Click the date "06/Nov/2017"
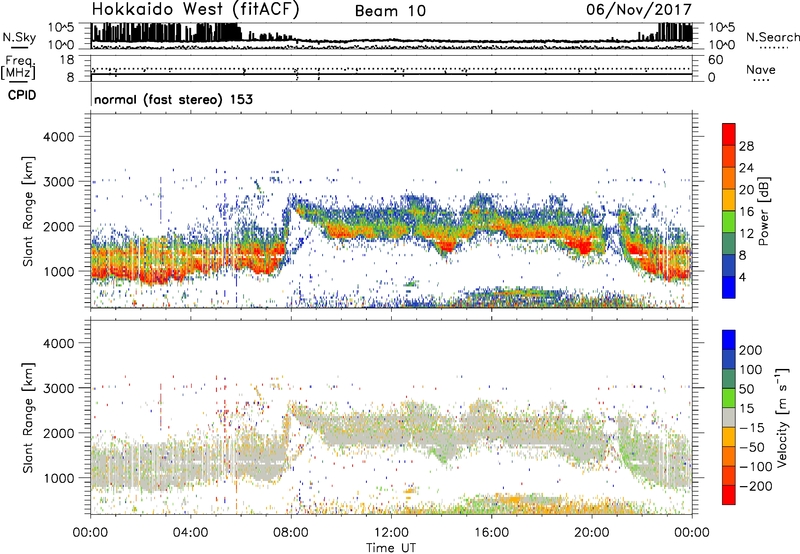Screen dimensions: 800x554 pyautogui.click(x=639, y=9)
